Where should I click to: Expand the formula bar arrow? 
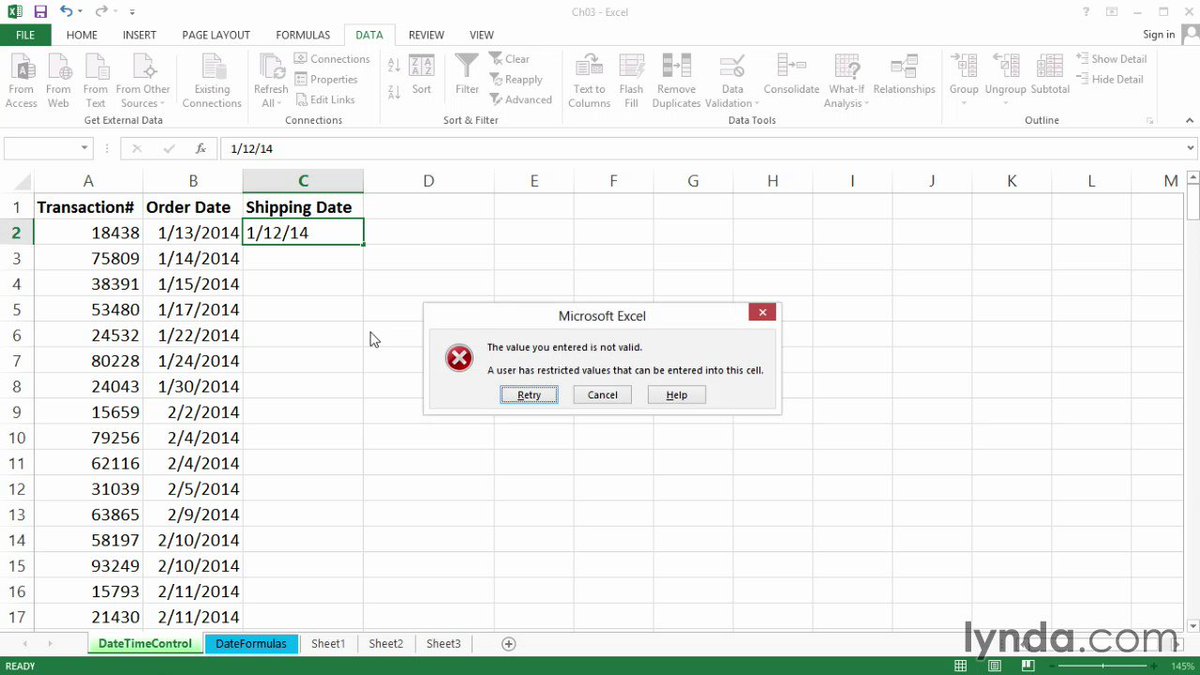coord(1190,148)
